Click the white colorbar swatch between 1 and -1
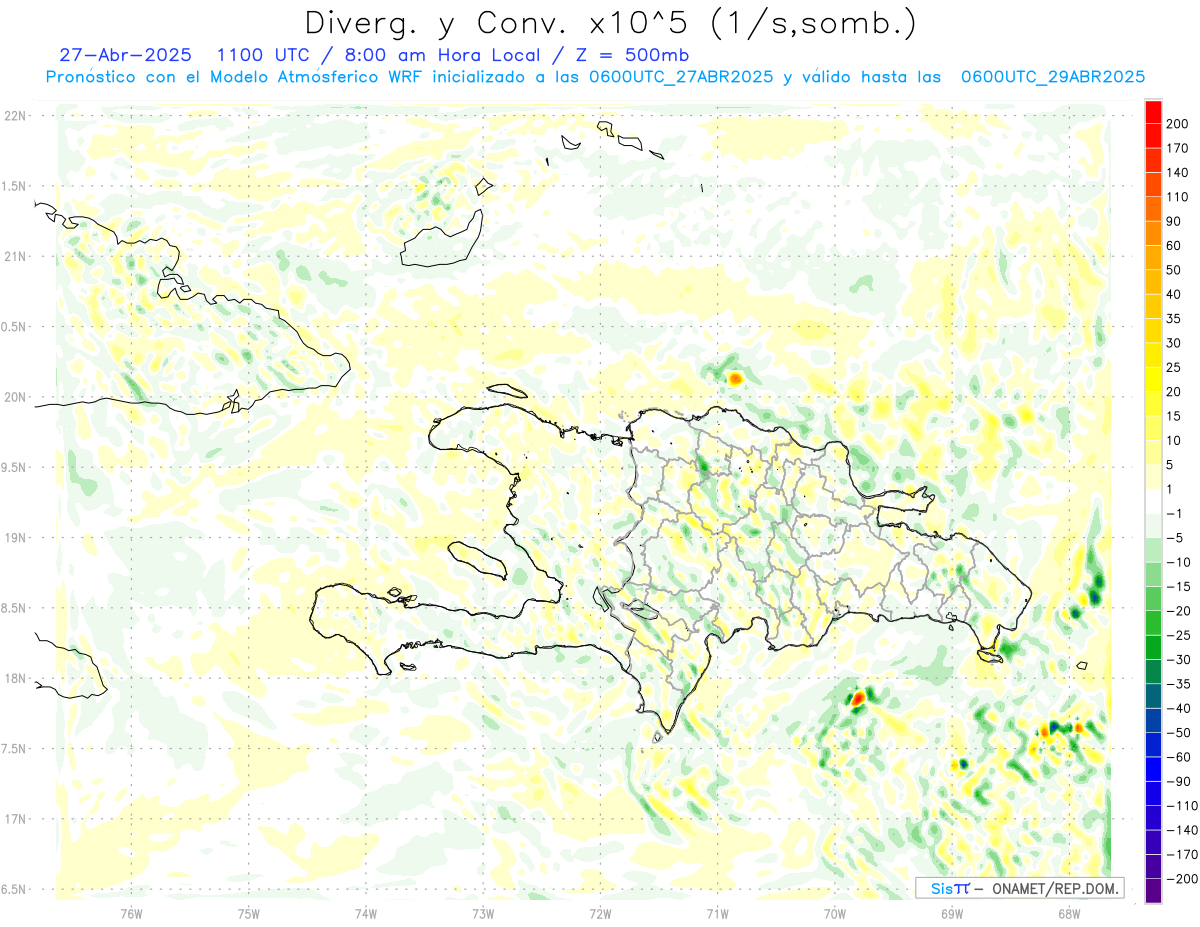The height and width of the screenshot is (927, 1200). click(x=1153, y=502)
